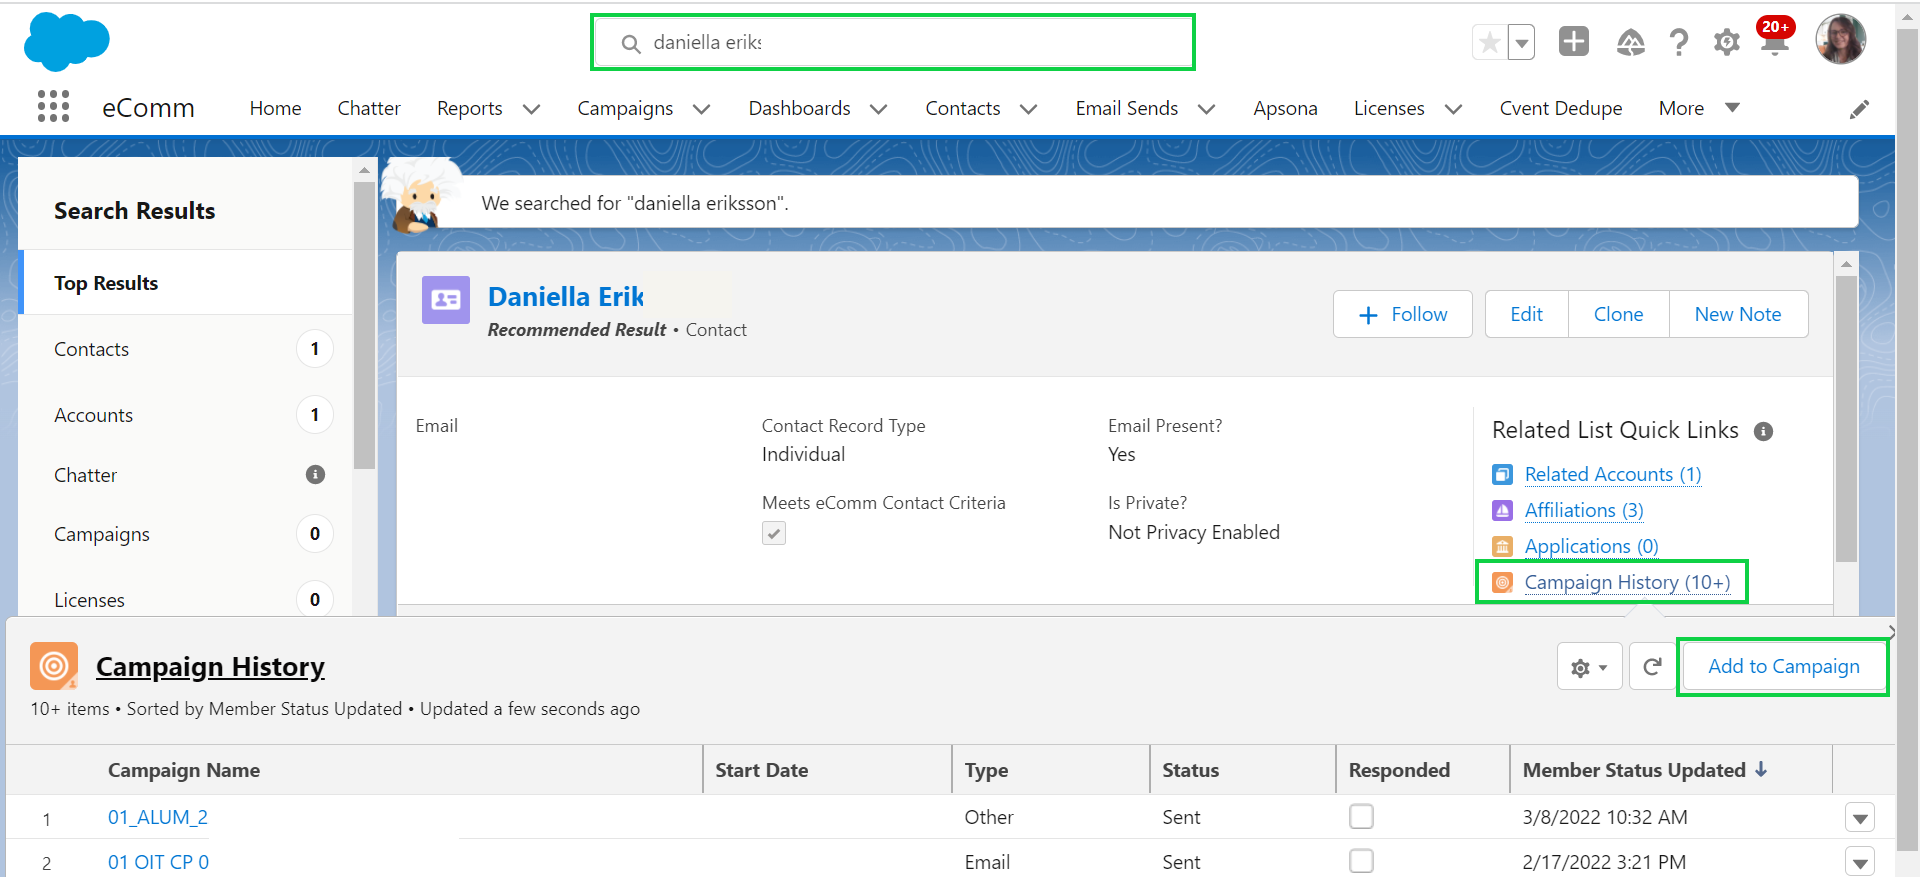The width and height of the screenshot is (1920, 877).
Task: Open the Trailhead guidance icon
Action: click(1630, 43)
